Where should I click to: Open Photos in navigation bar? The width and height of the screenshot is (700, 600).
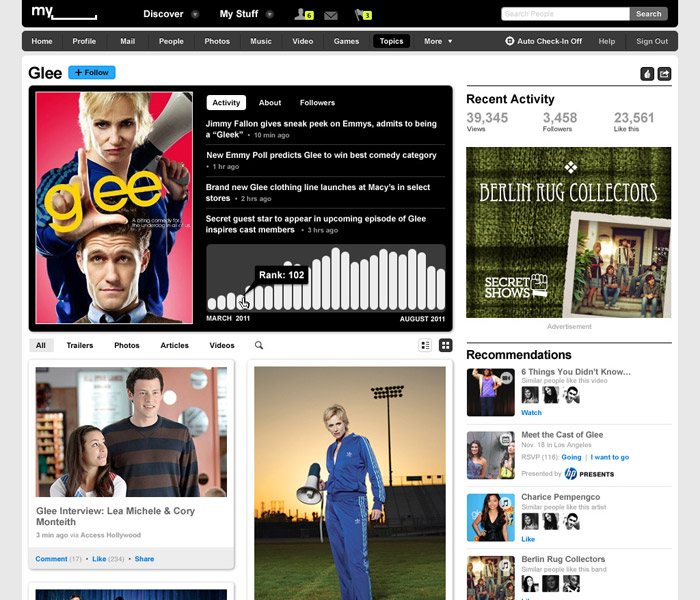pos(217,41)
